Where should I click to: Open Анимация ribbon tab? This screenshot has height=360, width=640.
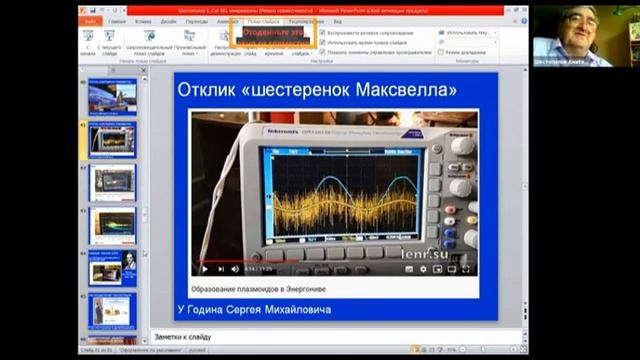pyautogui.click(x=227, y=21)
